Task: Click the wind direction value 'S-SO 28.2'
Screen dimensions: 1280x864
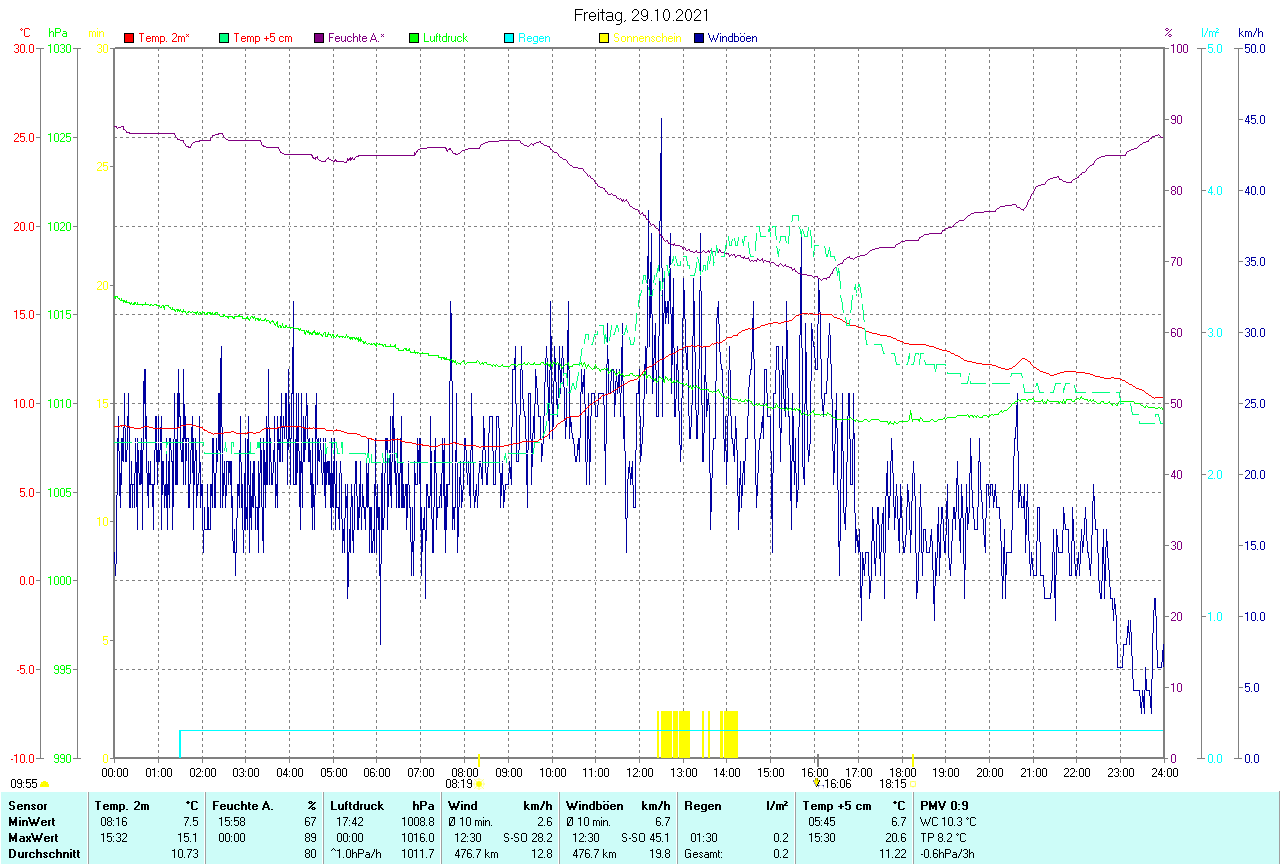Action: [x=528, y=838]
